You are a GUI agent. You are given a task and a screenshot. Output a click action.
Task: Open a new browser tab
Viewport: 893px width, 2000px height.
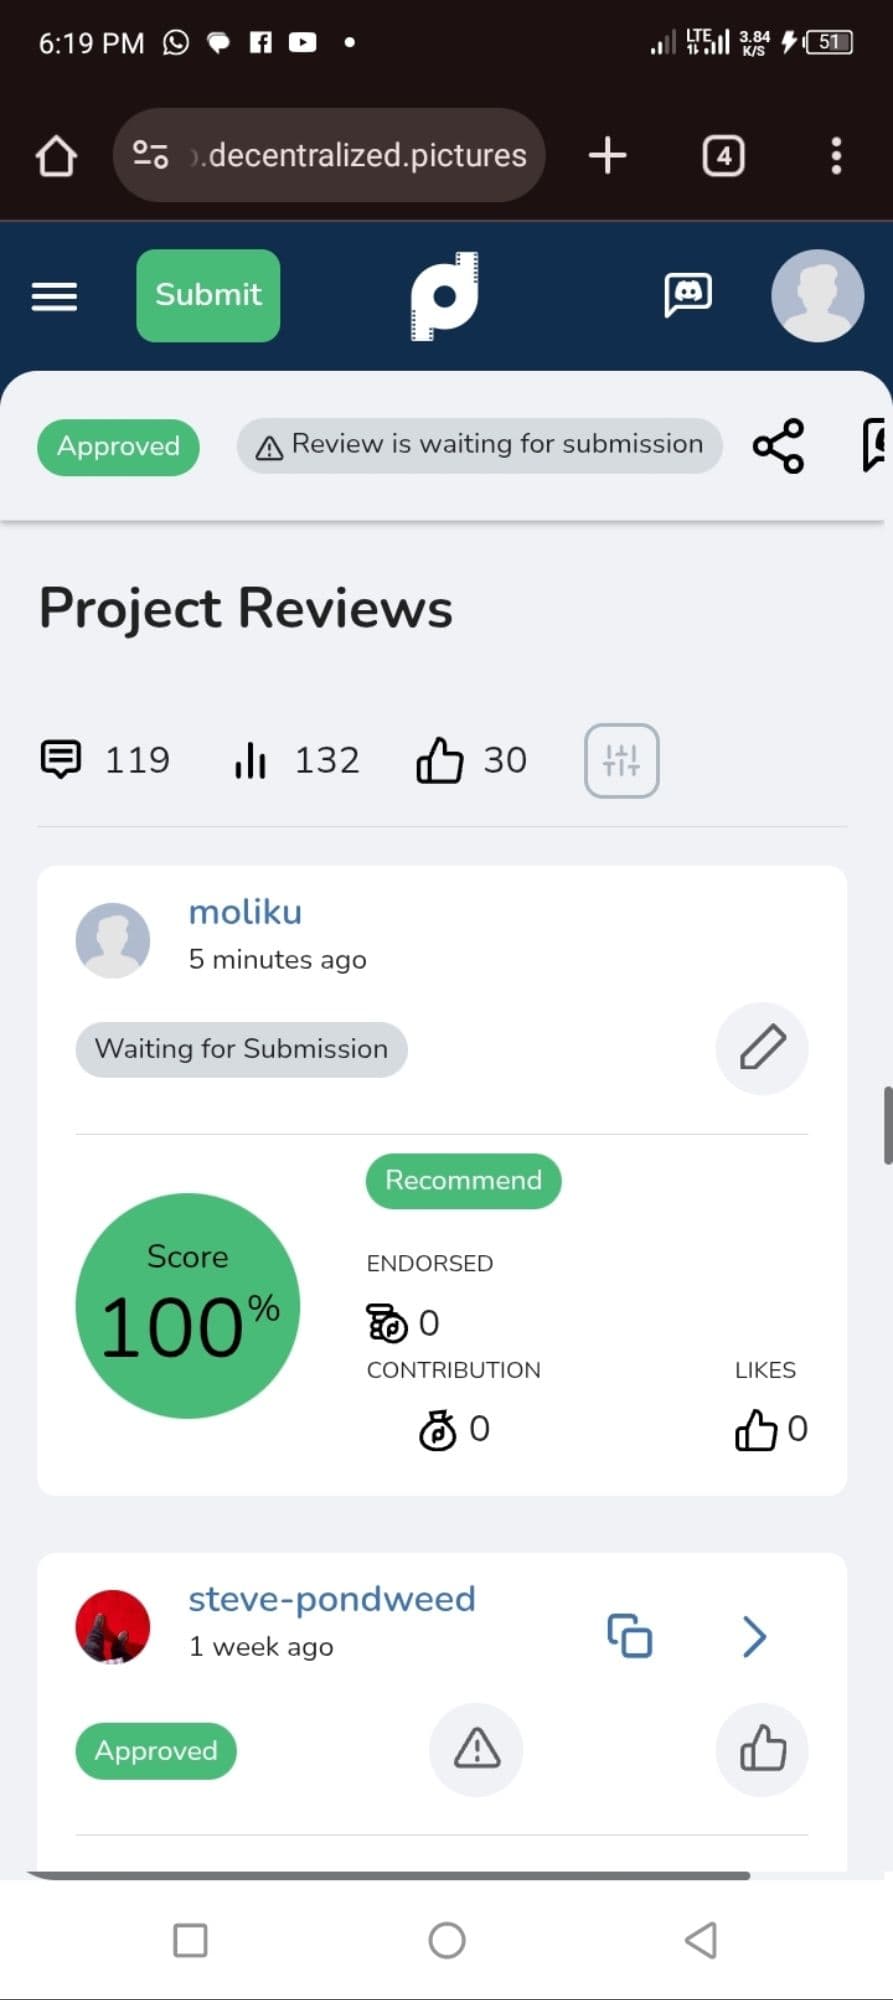[607, 156]
